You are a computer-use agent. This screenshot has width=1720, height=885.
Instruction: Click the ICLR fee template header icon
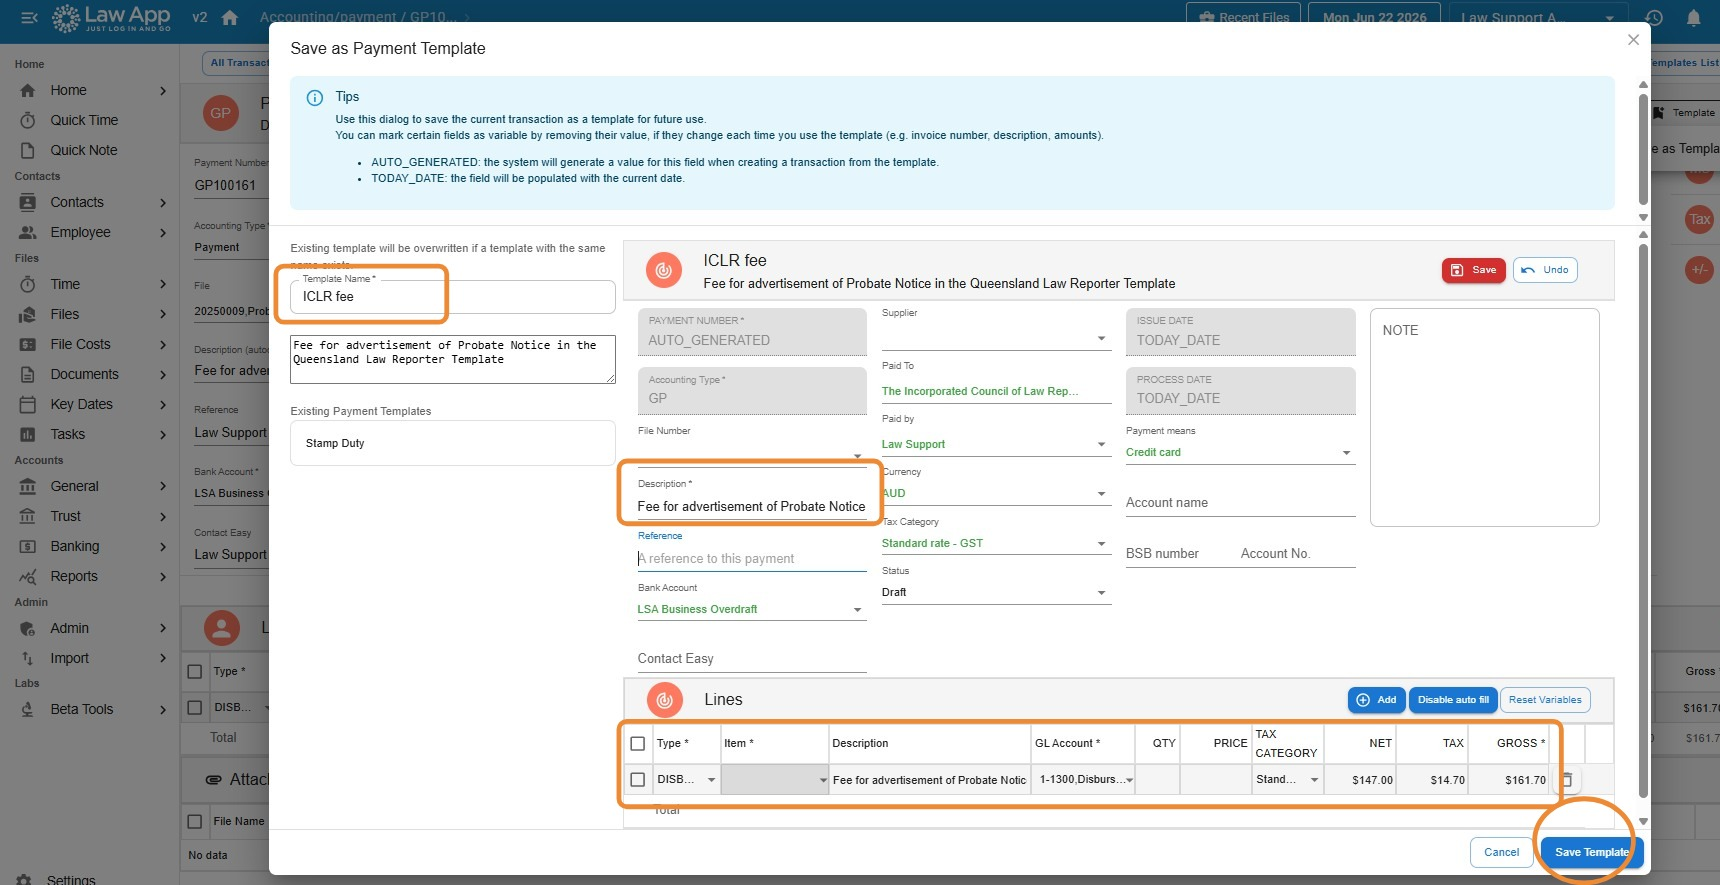click(x=663, y=270)
